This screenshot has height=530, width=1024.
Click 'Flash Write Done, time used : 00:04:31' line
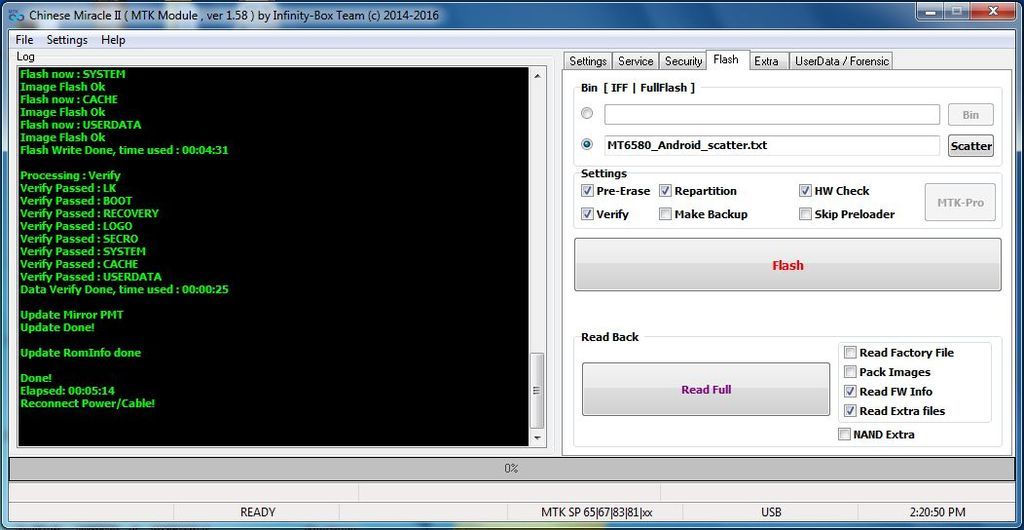tap(124, 150)
